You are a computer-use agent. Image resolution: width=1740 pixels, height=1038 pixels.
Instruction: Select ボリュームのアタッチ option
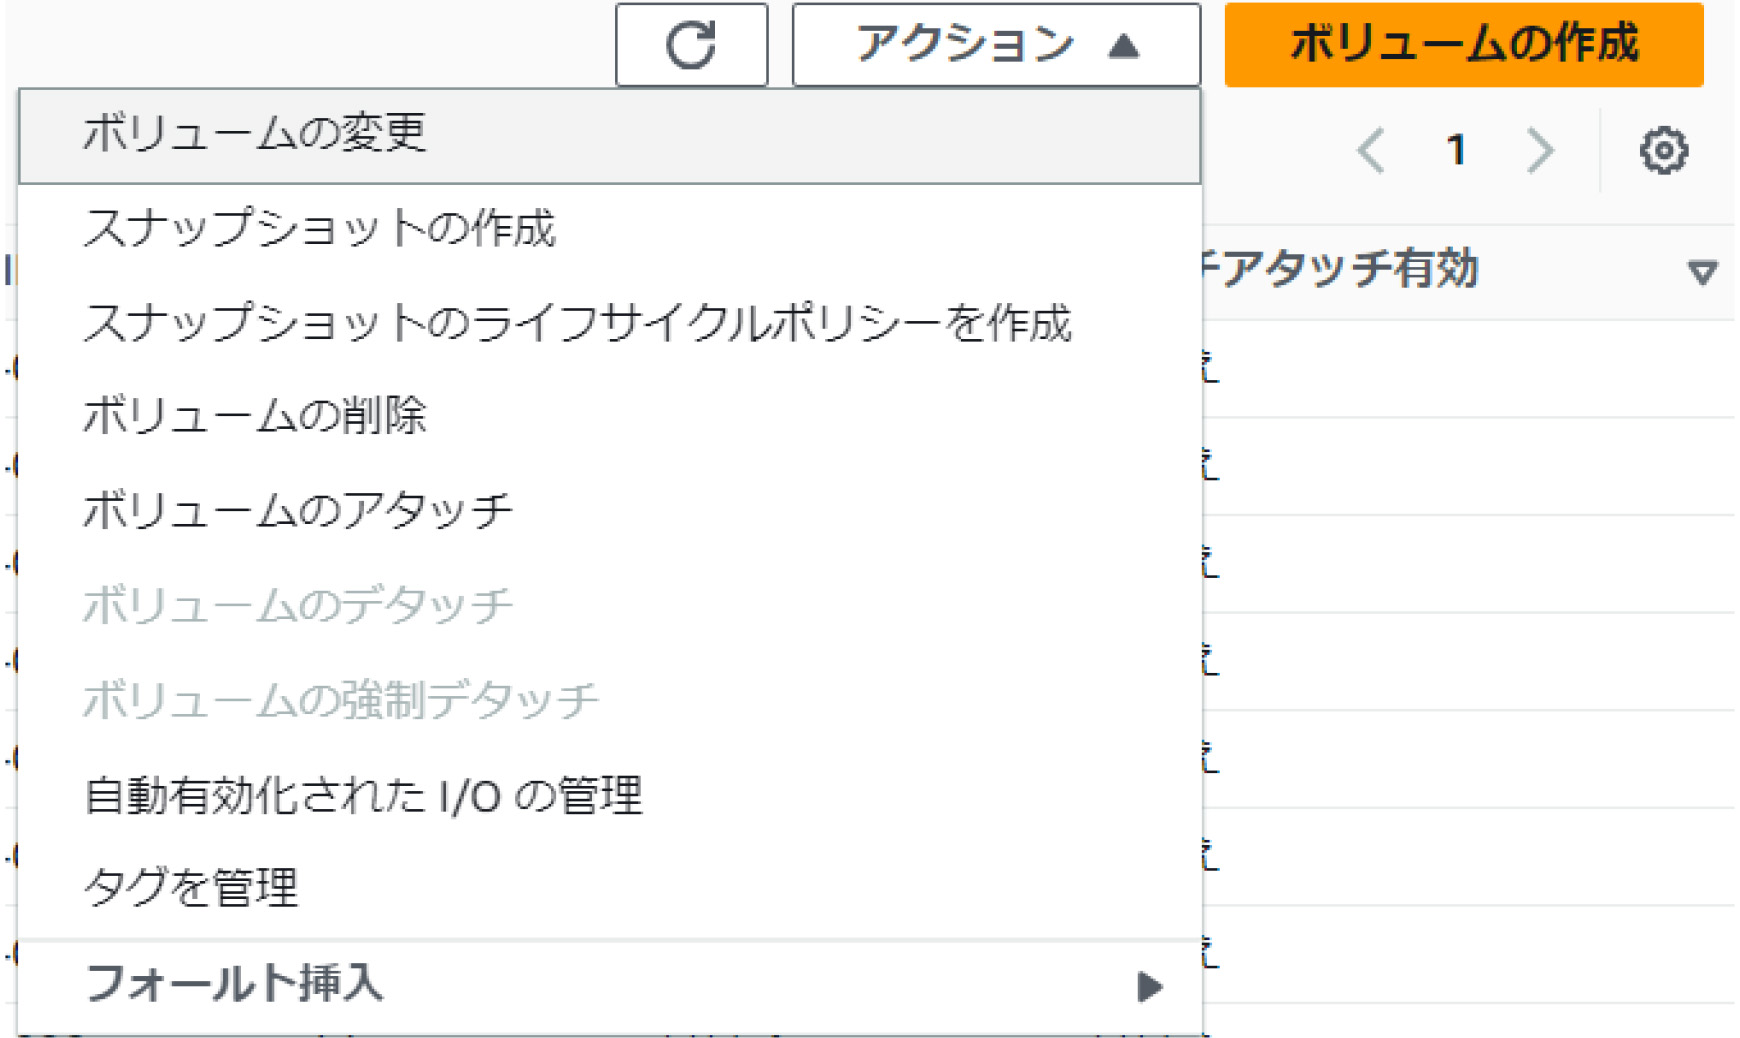pos(609,510)
